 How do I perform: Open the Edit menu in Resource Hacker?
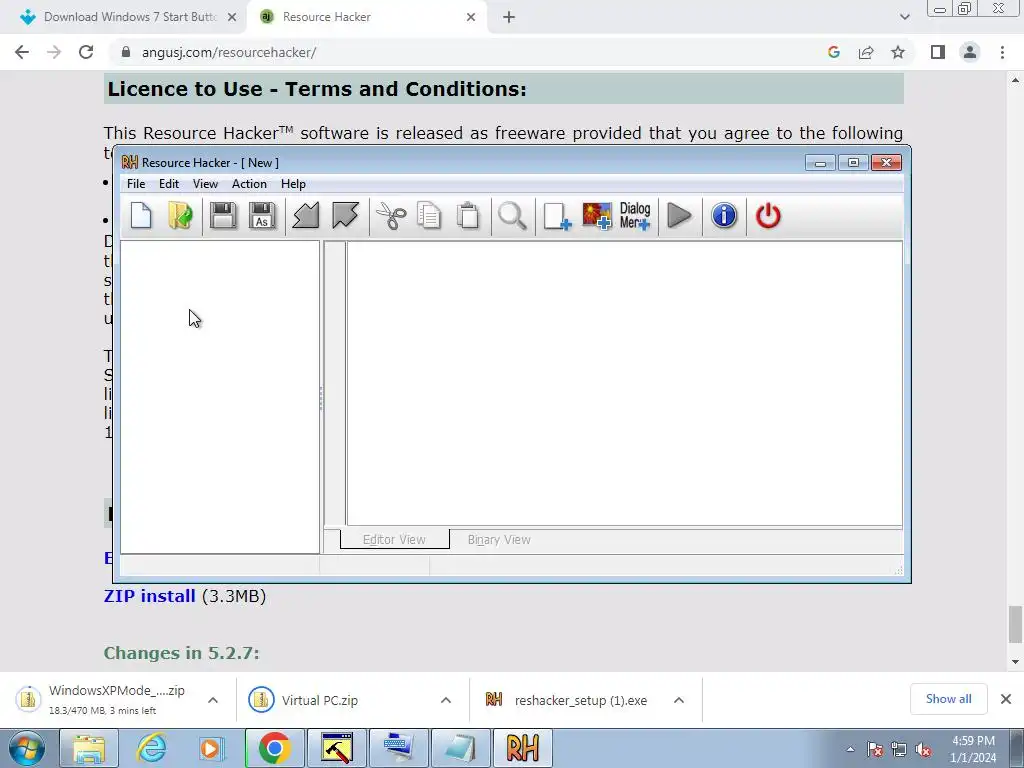[x=168, y=184]
